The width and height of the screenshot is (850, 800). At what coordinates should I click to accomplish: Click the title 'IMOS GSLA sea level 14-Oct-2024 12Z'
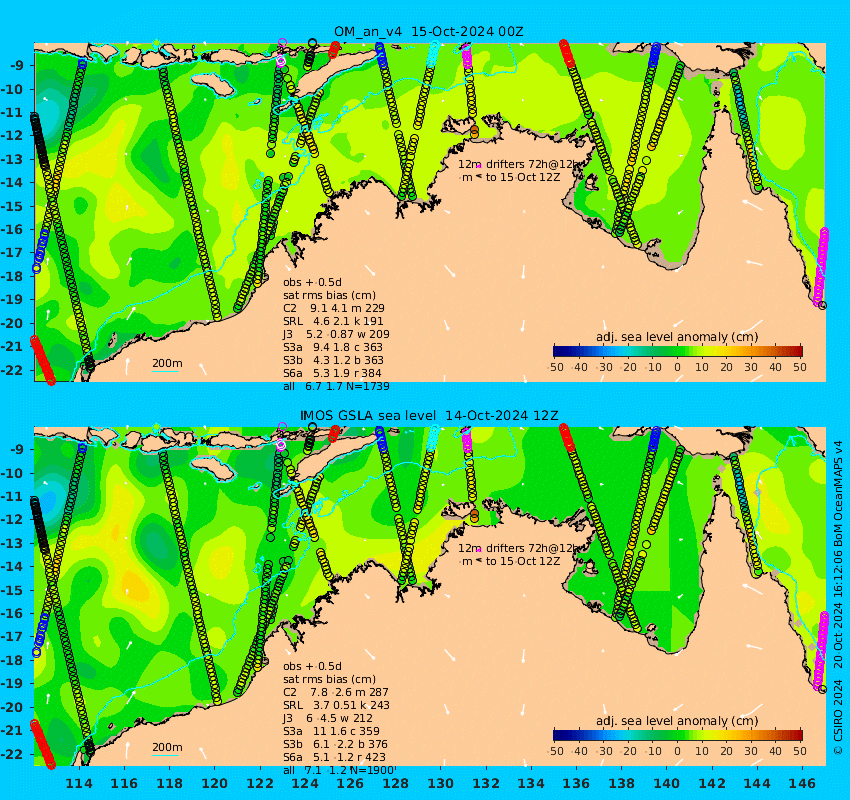pos(429,416)
